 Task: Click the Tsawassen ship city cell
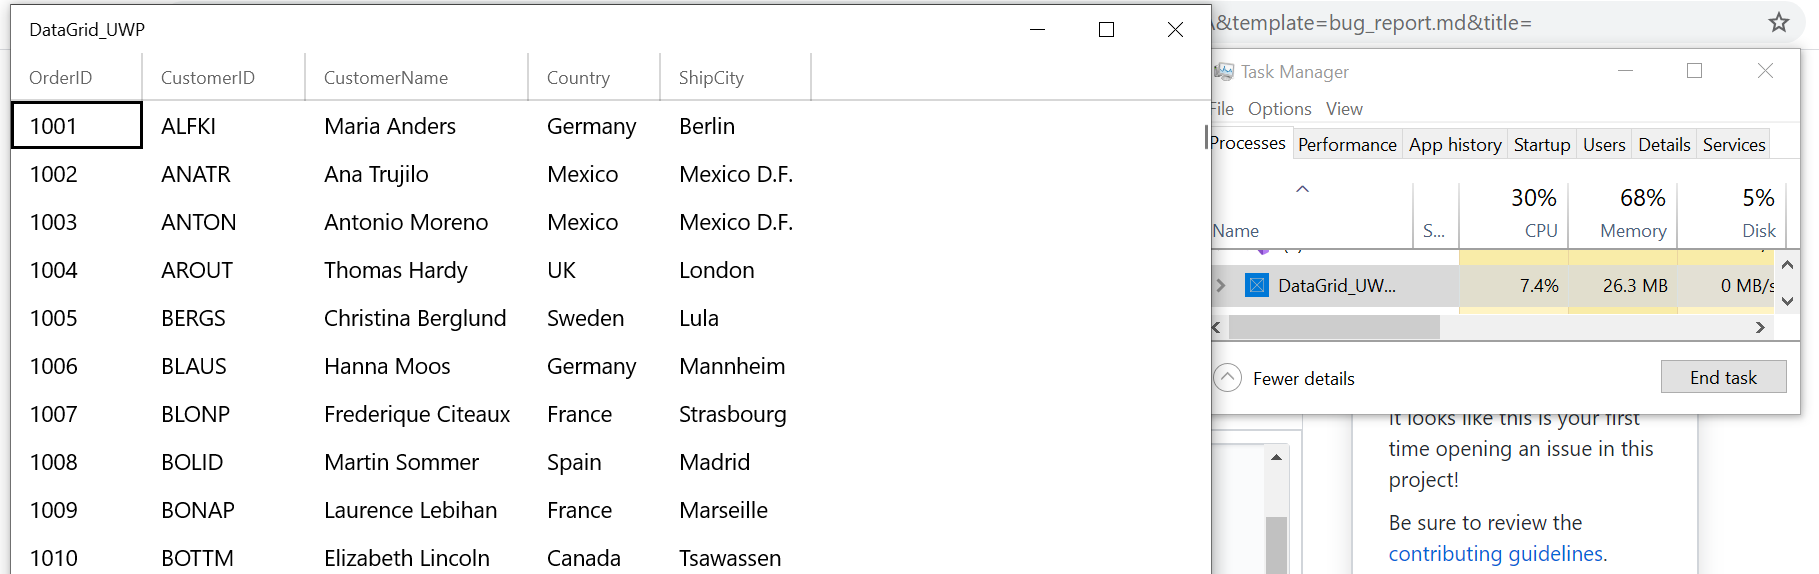click(735, 557)
